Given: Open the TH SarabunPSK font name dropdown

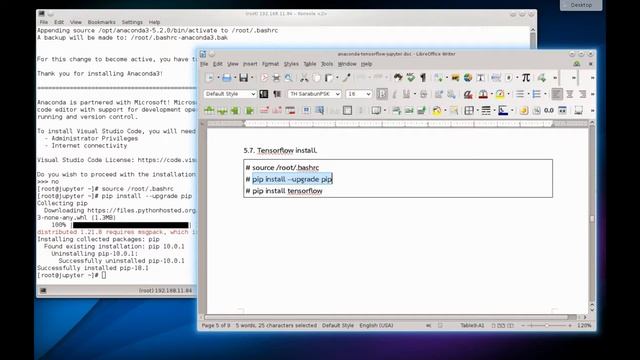Looking at the screenshot, I should point(338,94).
